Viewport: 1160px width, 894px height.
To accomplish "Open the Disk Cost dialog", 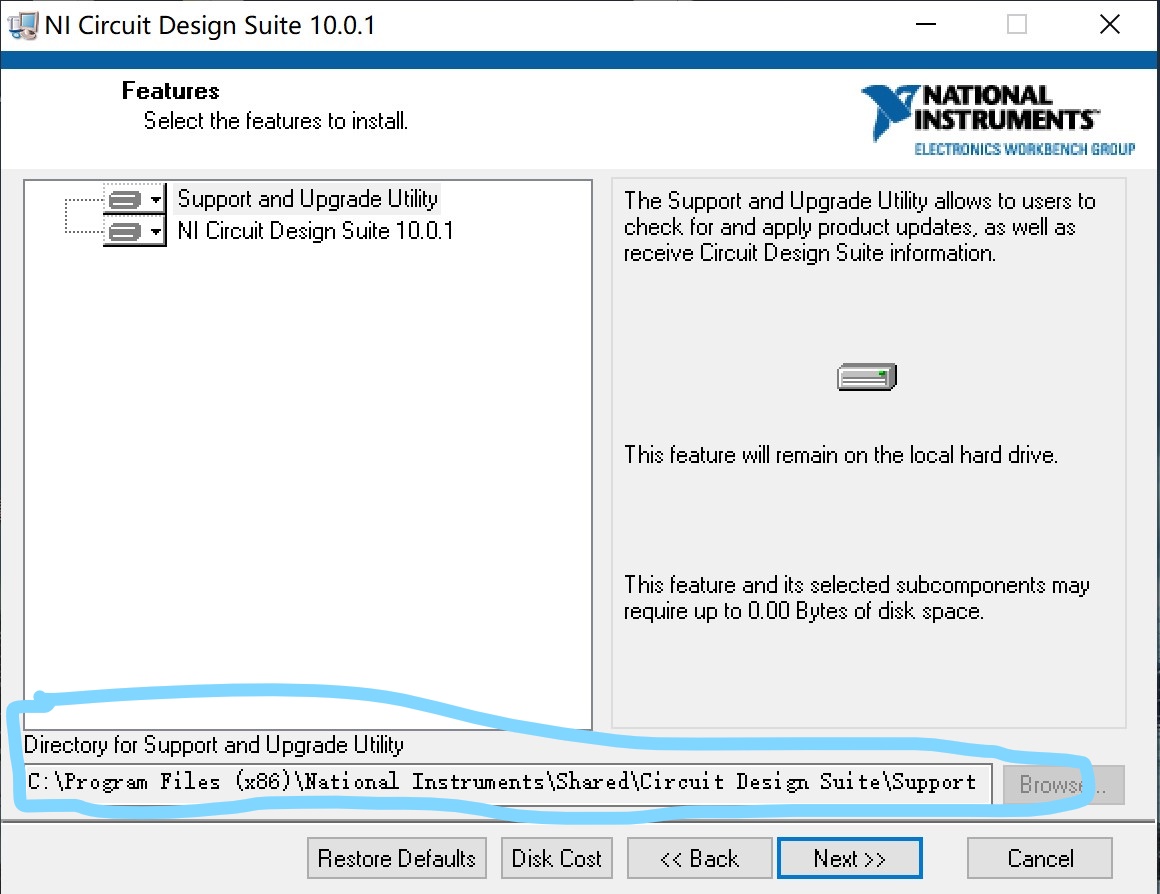I will (556, 858).
